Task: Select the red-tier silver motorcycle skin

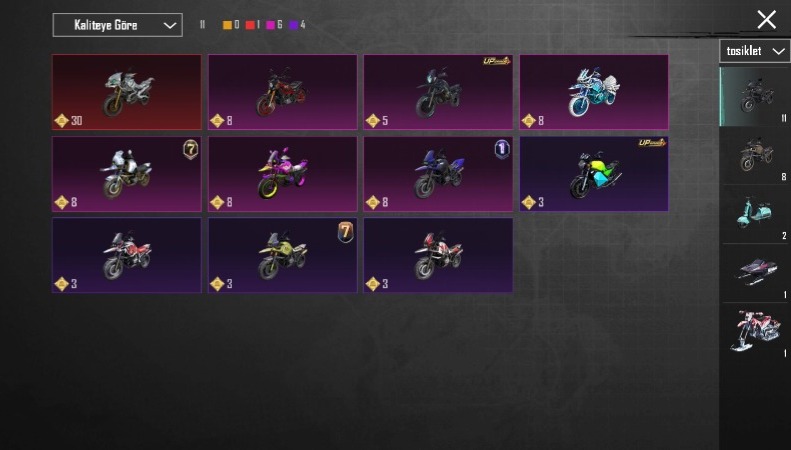Action: tap(127, 92)
